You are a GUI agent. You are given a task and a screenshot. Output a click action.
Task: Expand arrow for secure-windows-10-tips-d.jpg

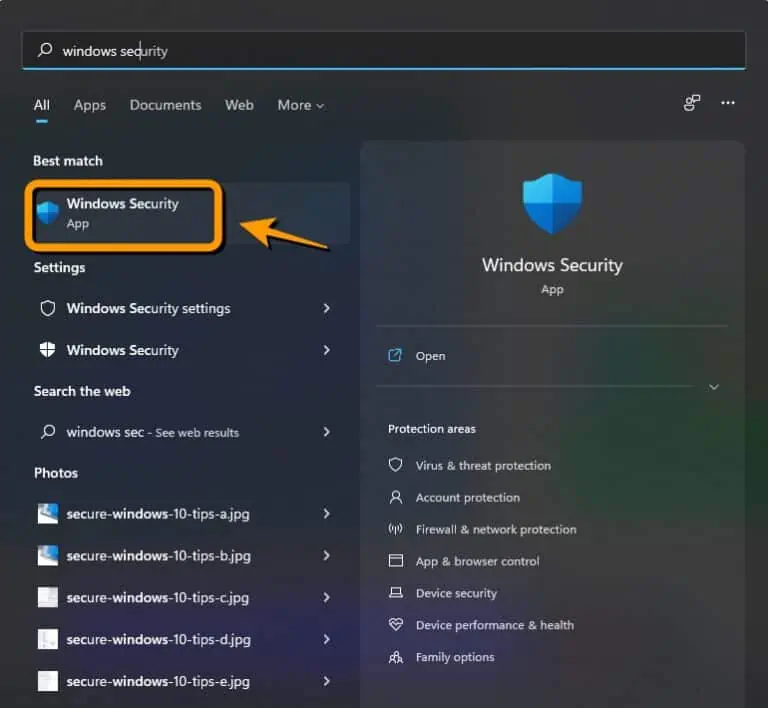326,639
